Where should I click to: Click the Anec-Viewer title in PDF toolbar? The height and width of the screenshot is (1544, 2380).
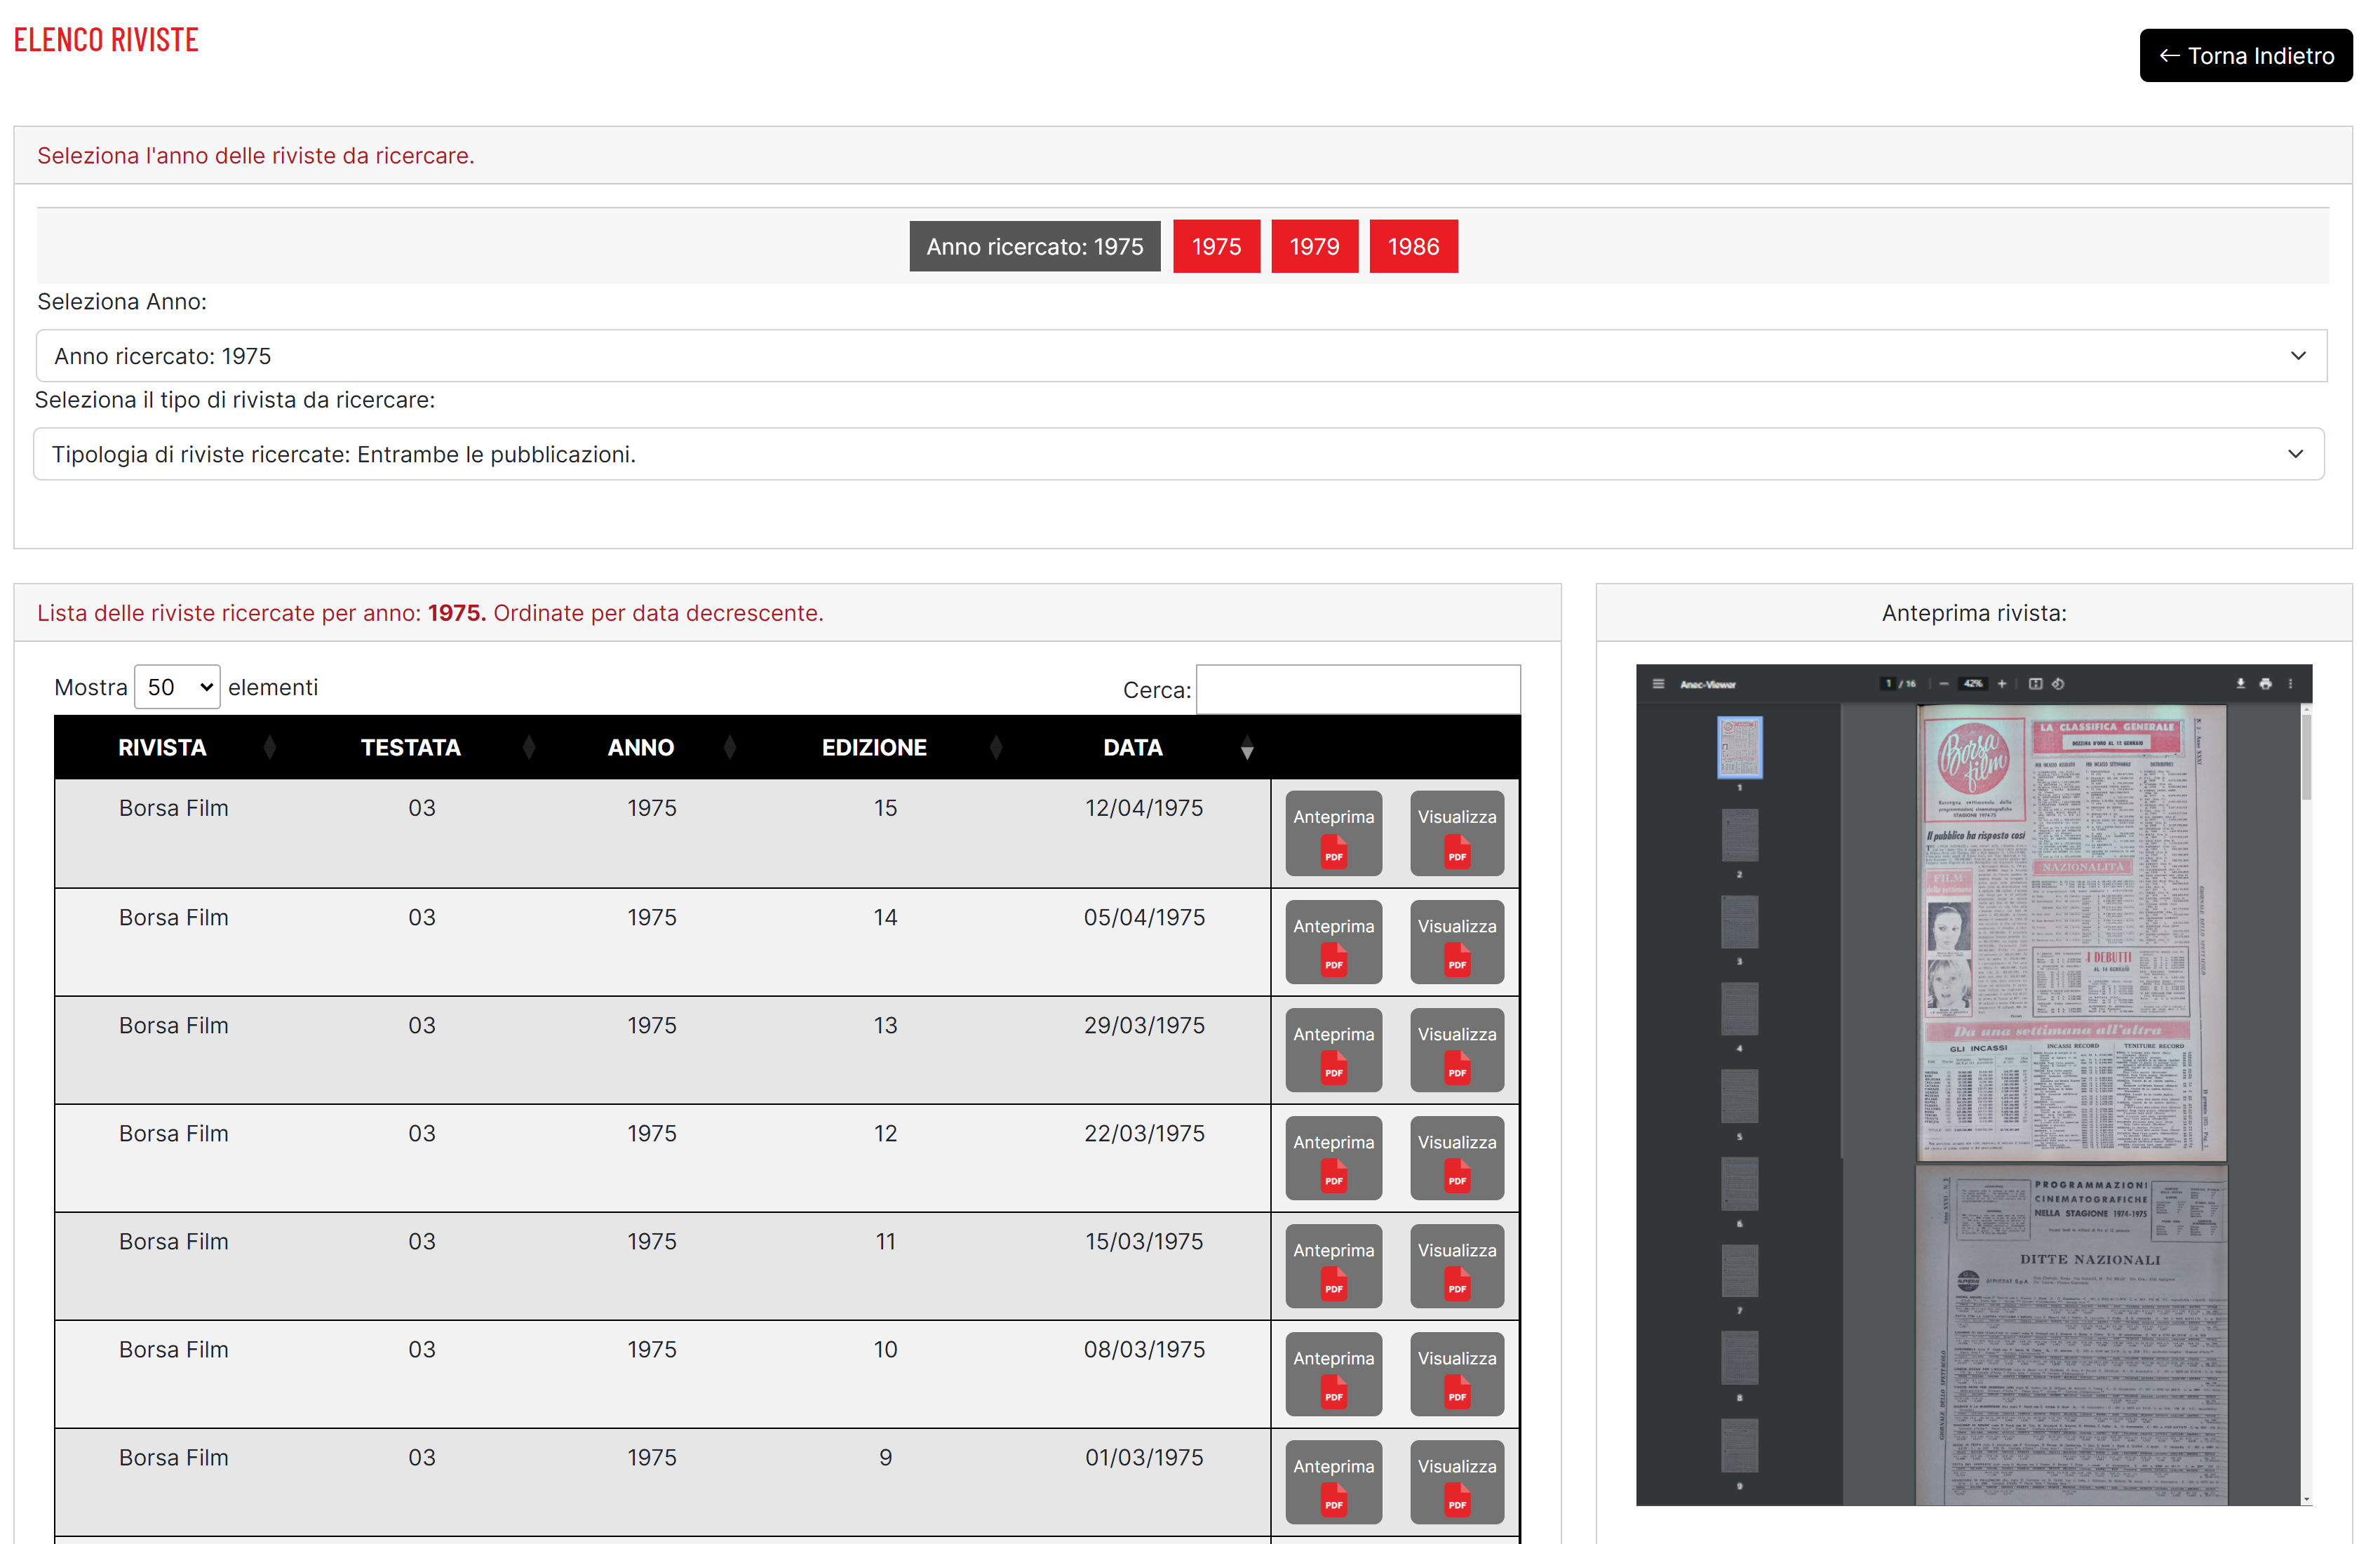(1708, 685)
